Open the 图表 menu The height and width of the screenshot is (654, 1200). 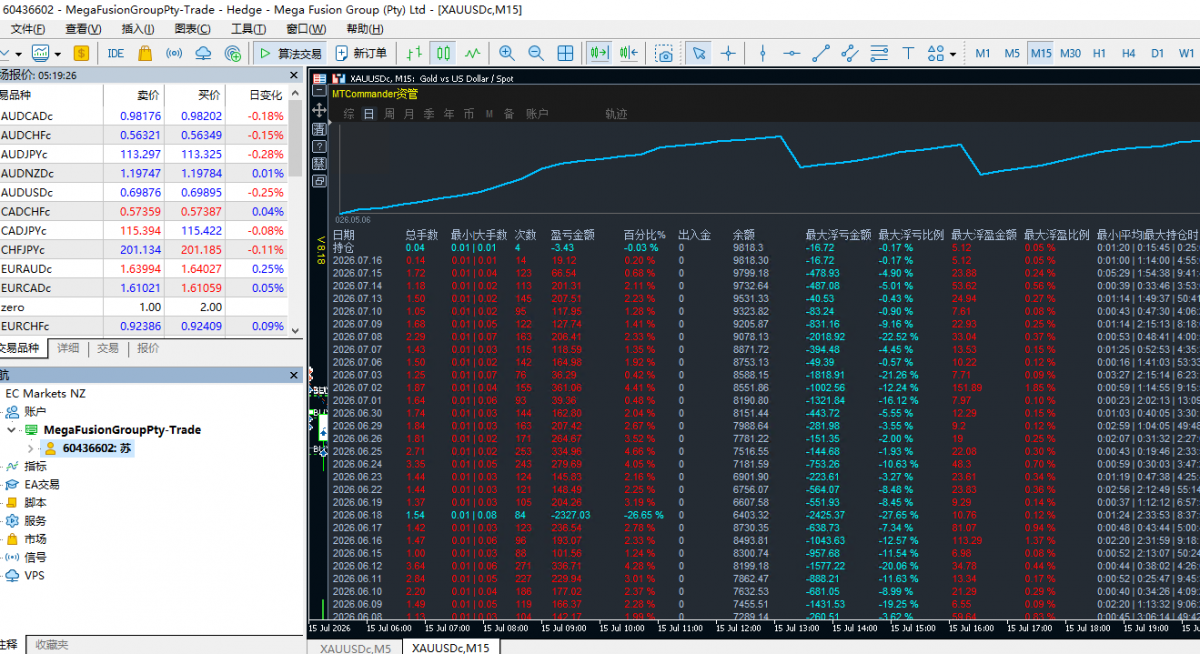point(185,29)
